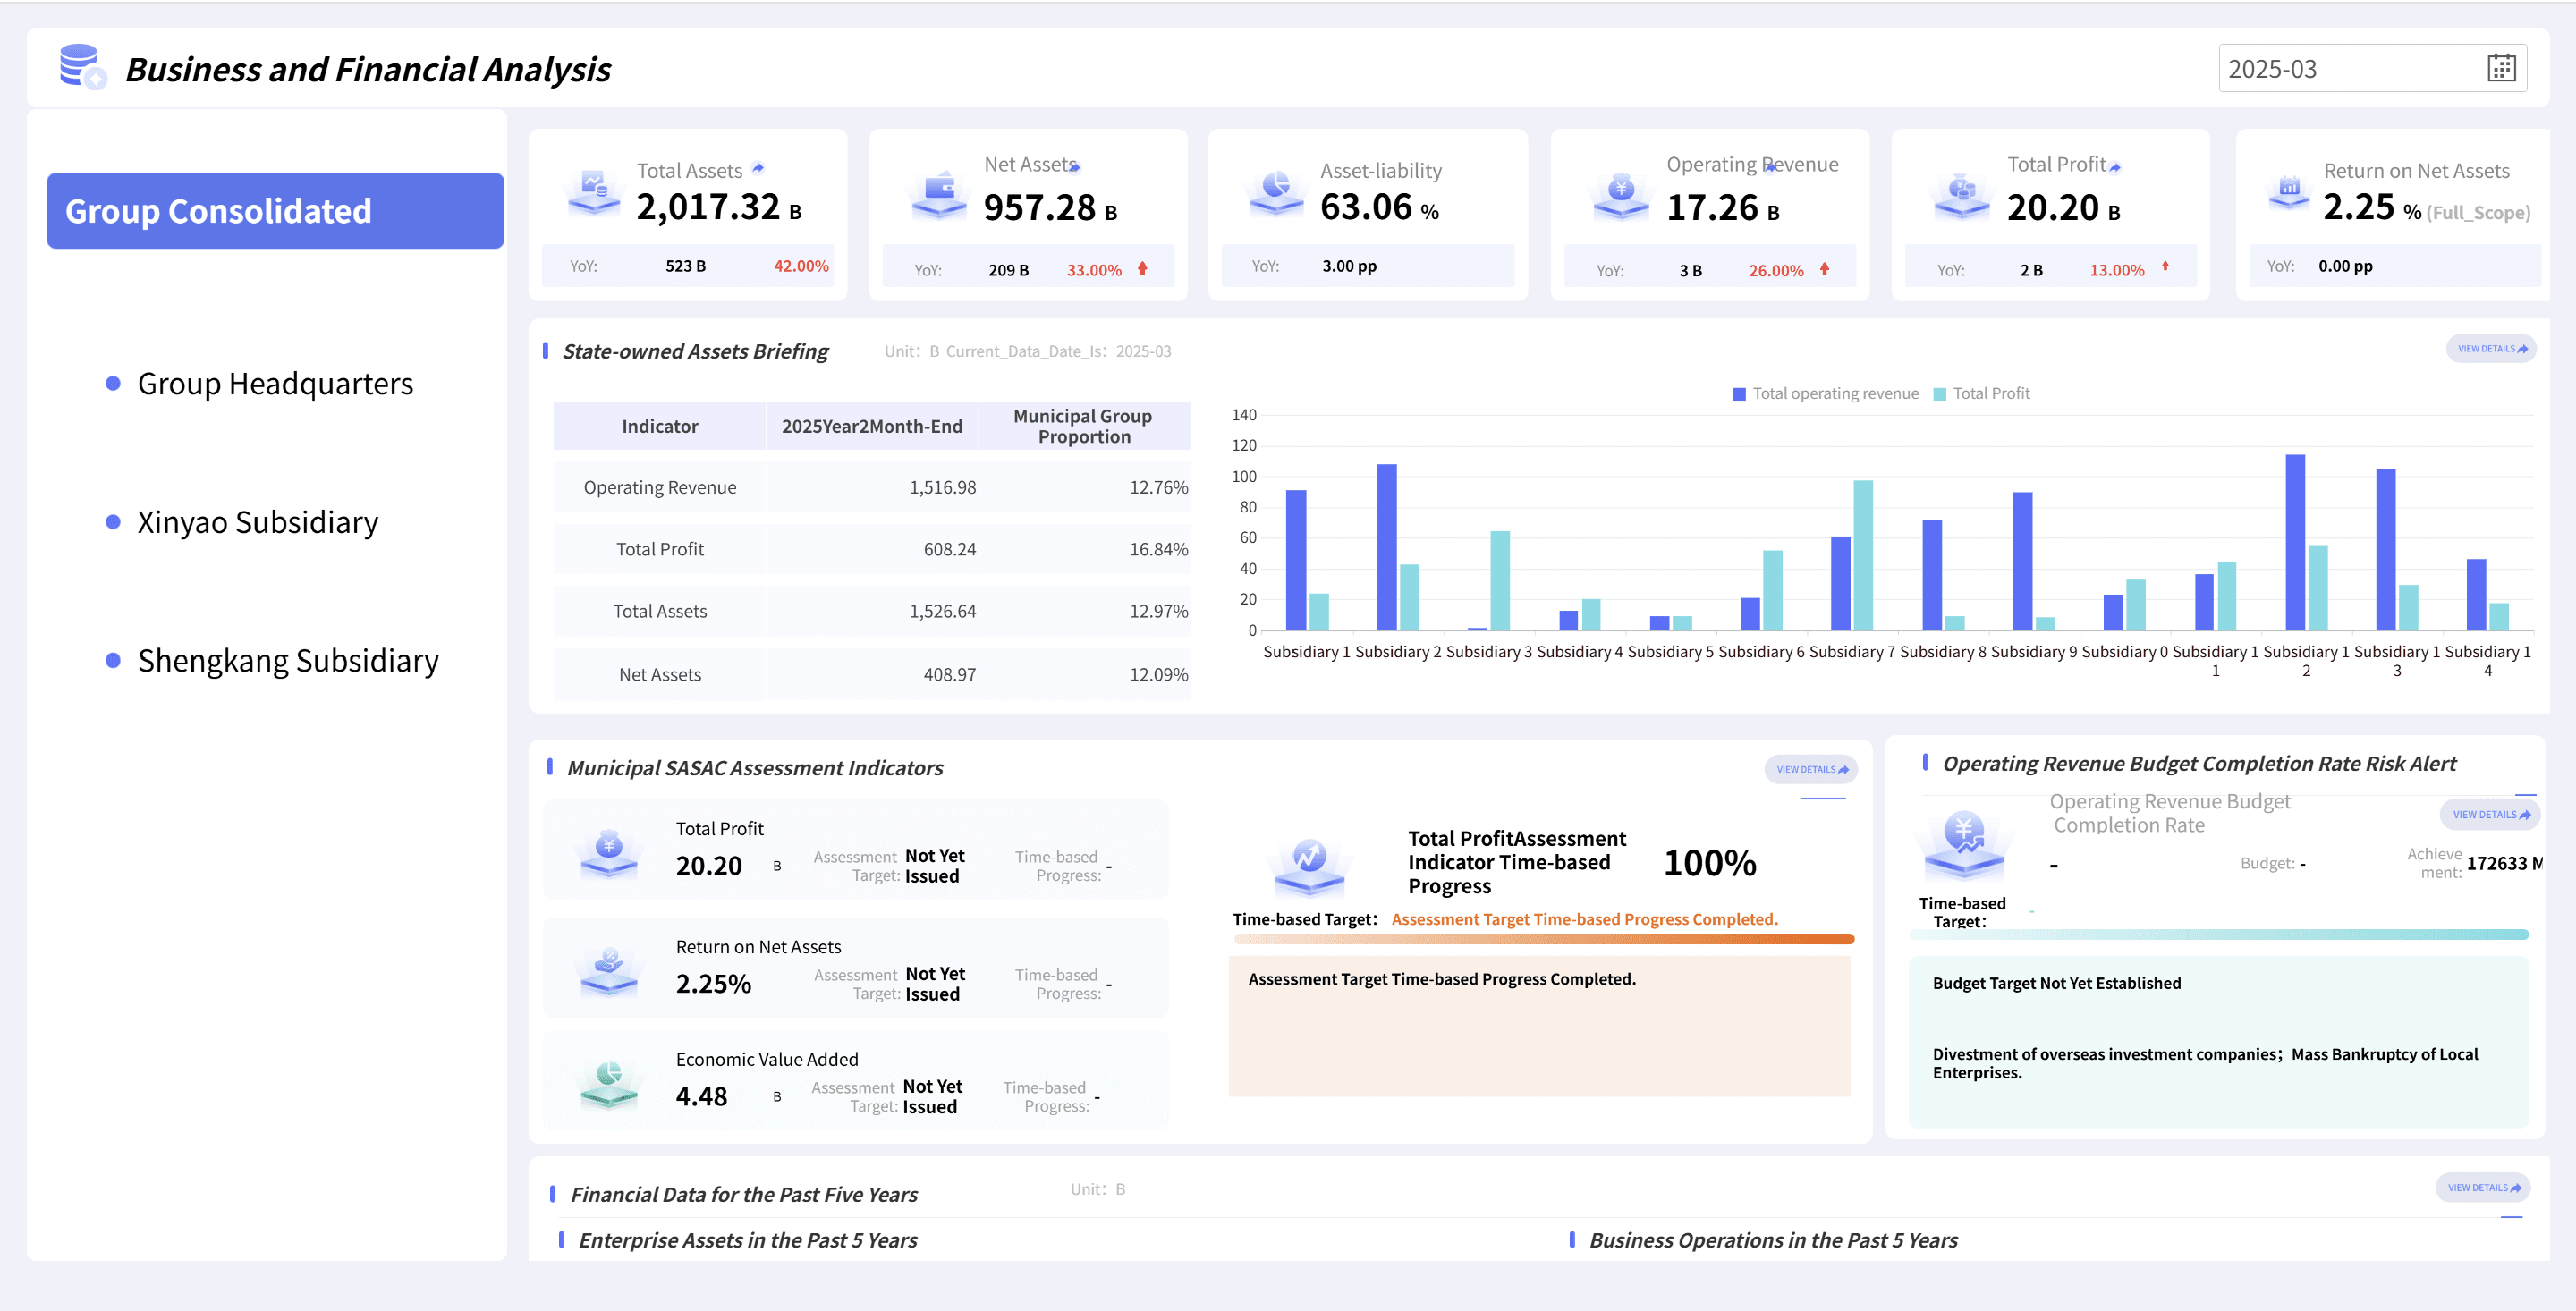The width and height of the screenshot is (2576, 1311).
Task: Click the Net Assets wallet icon
Action: pyautogui.click(x=939, y=195)
